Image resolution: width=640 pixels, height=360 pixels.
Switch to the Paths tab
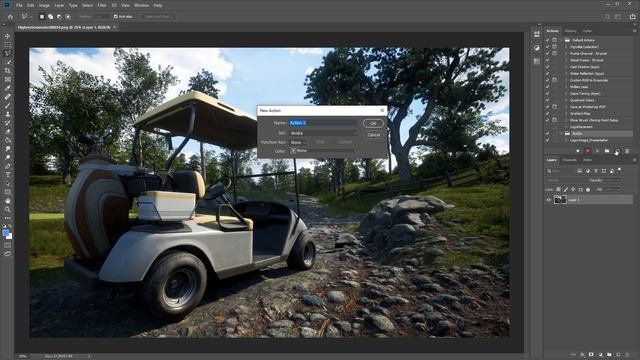tap(587, 160)
